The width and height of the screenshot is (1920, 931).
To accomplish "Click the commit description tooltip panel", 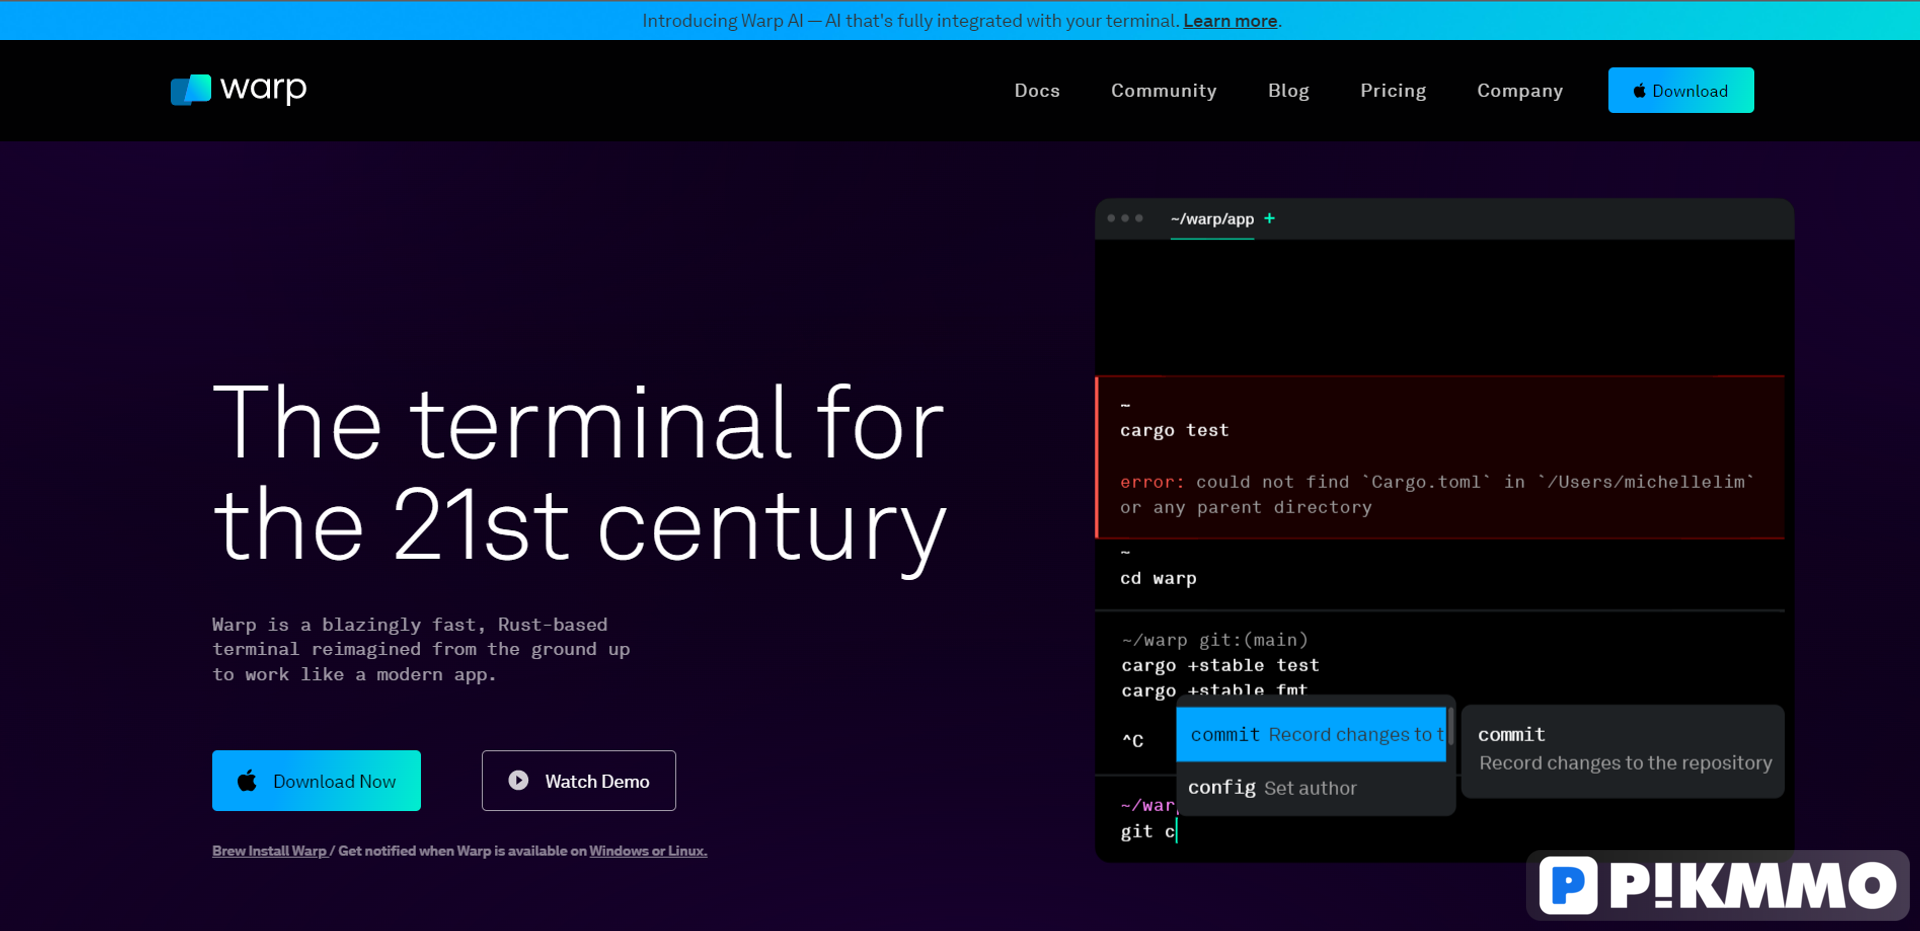I will click(x=1623, y=751).
